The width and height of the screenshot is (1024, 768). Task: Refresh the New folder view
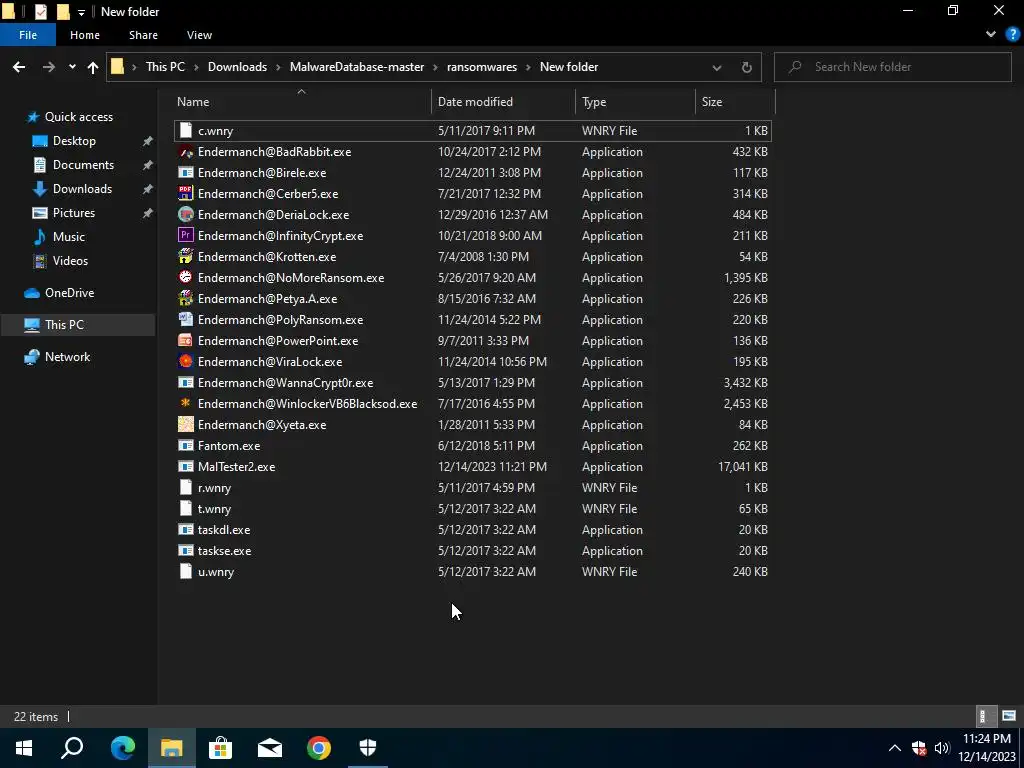[746, 67]
